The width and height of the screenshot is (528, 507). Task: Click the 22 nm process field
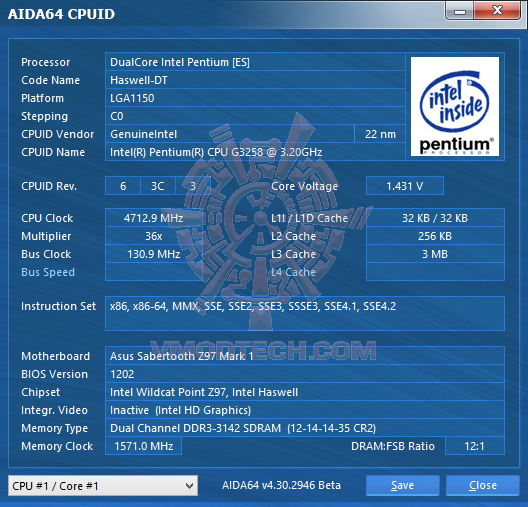380,134
